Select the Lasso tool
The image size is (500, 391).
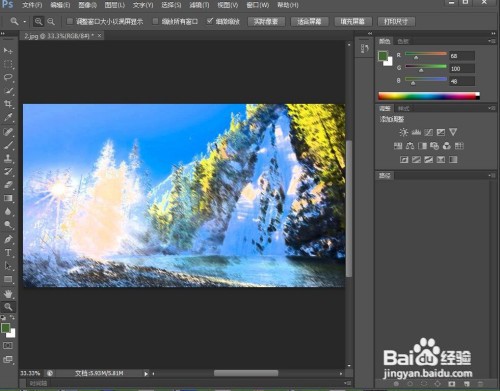[x=8, y=77]
